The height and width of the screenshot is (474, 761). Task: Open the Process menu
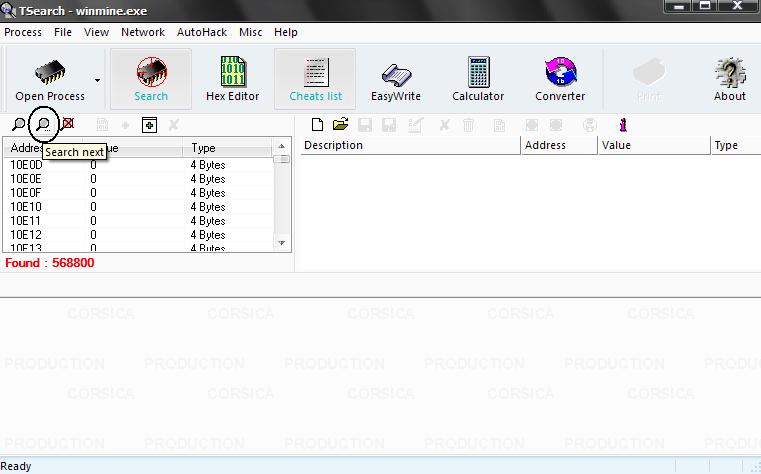23,32
